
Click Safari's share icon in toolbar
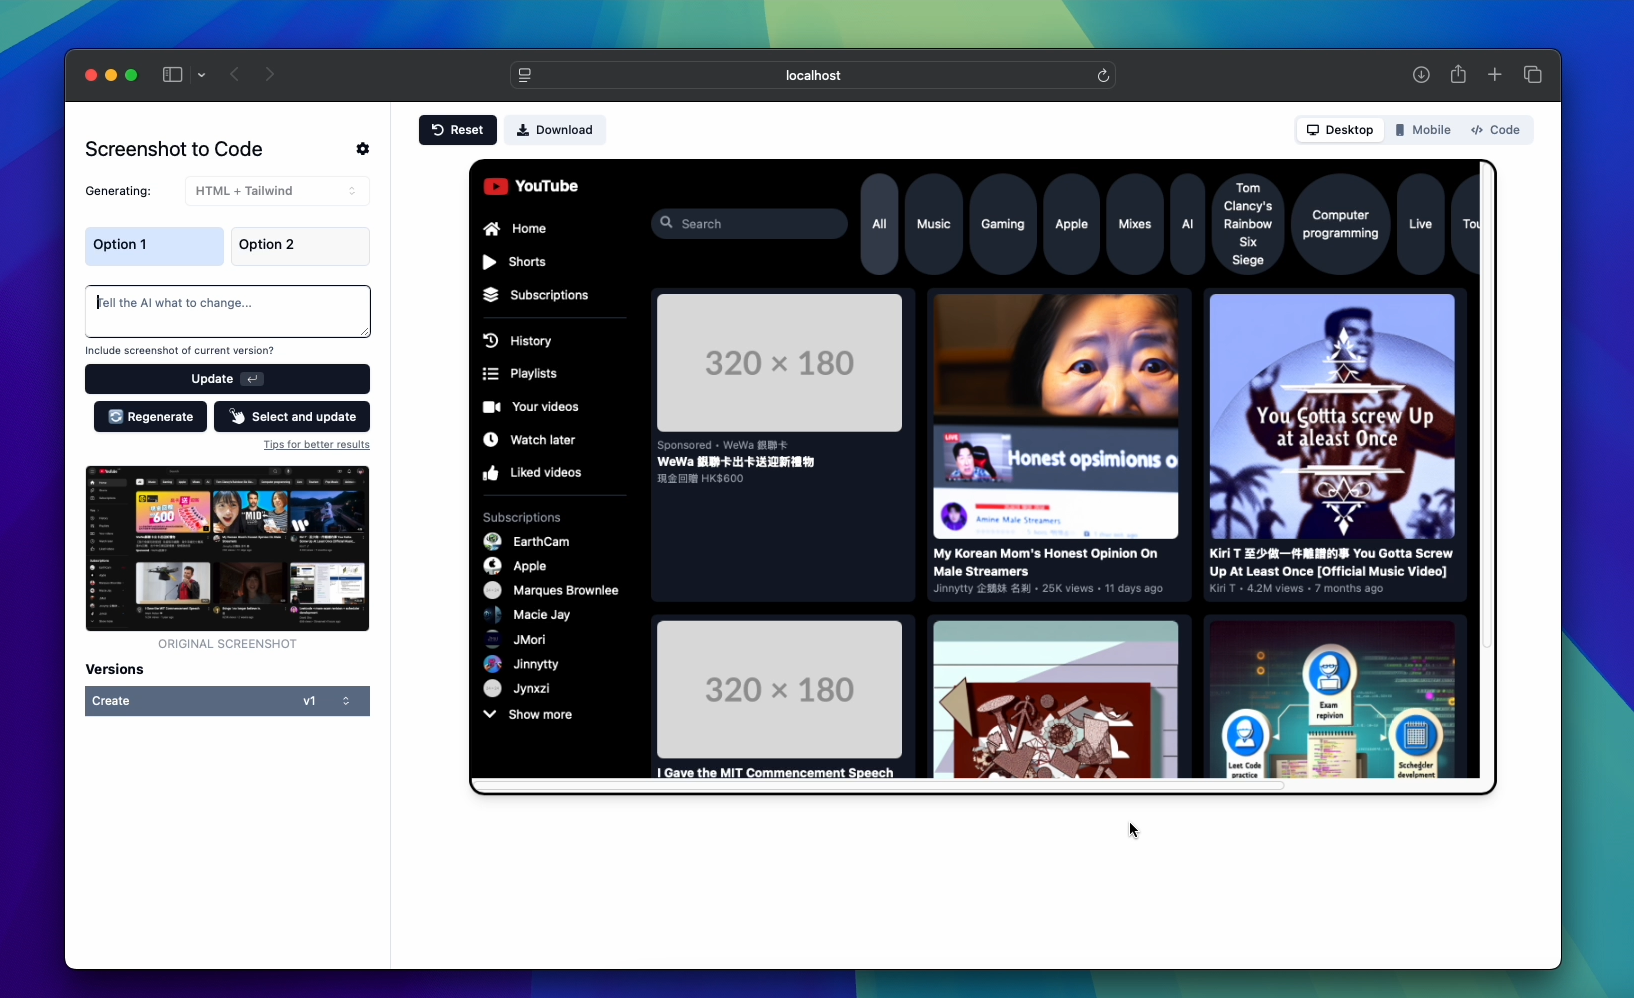[1458, 75]
